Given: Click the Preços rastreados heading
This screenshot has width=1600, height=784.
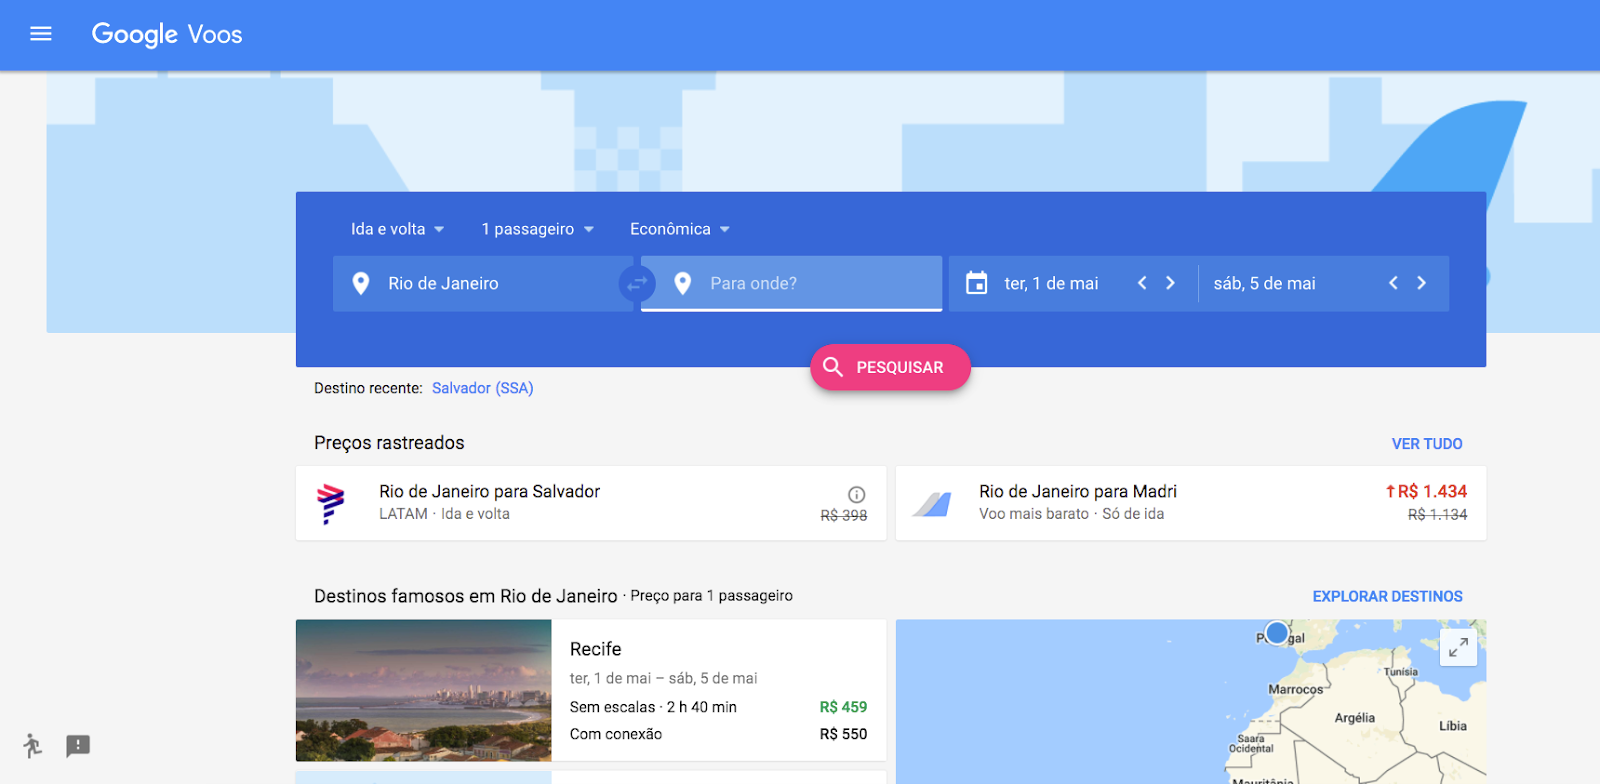Looking at the screenshot, I should click(x=389, y=443).
